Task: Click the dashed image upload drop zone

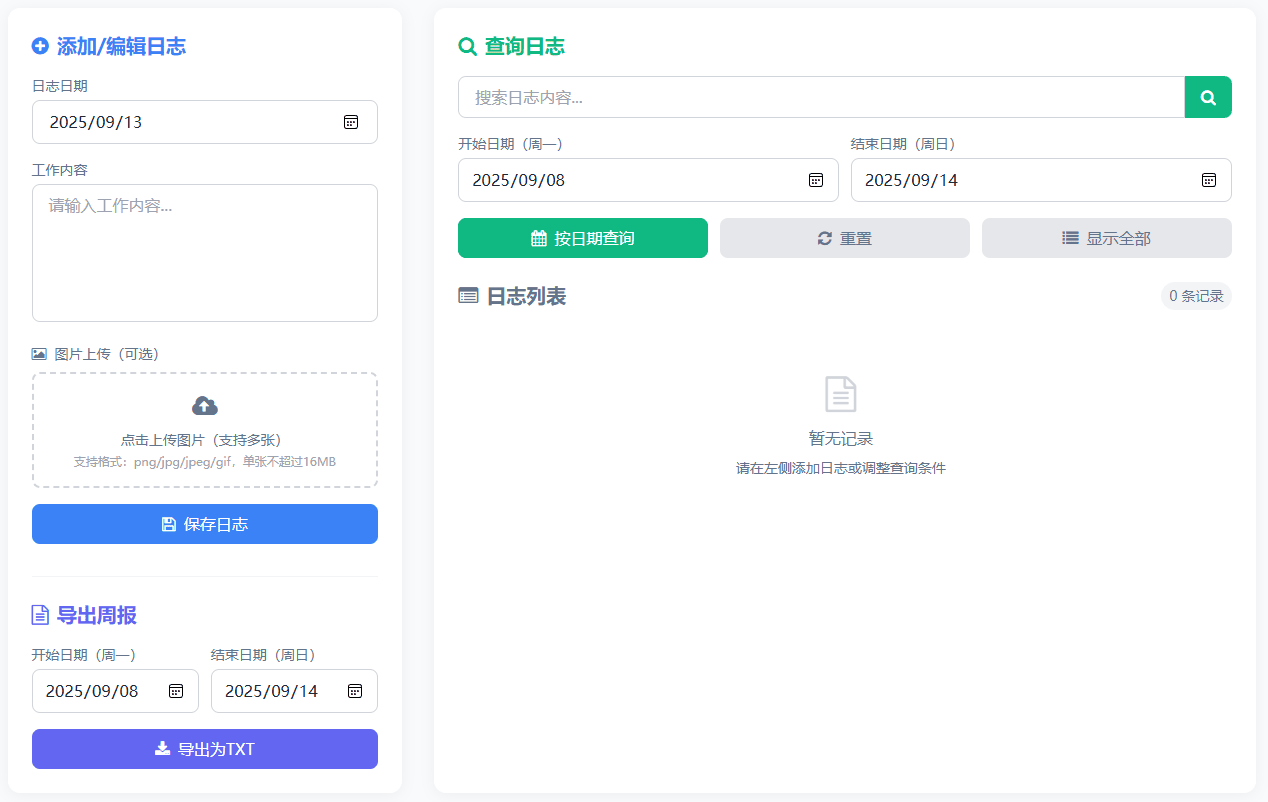Action: coord(204,430)
